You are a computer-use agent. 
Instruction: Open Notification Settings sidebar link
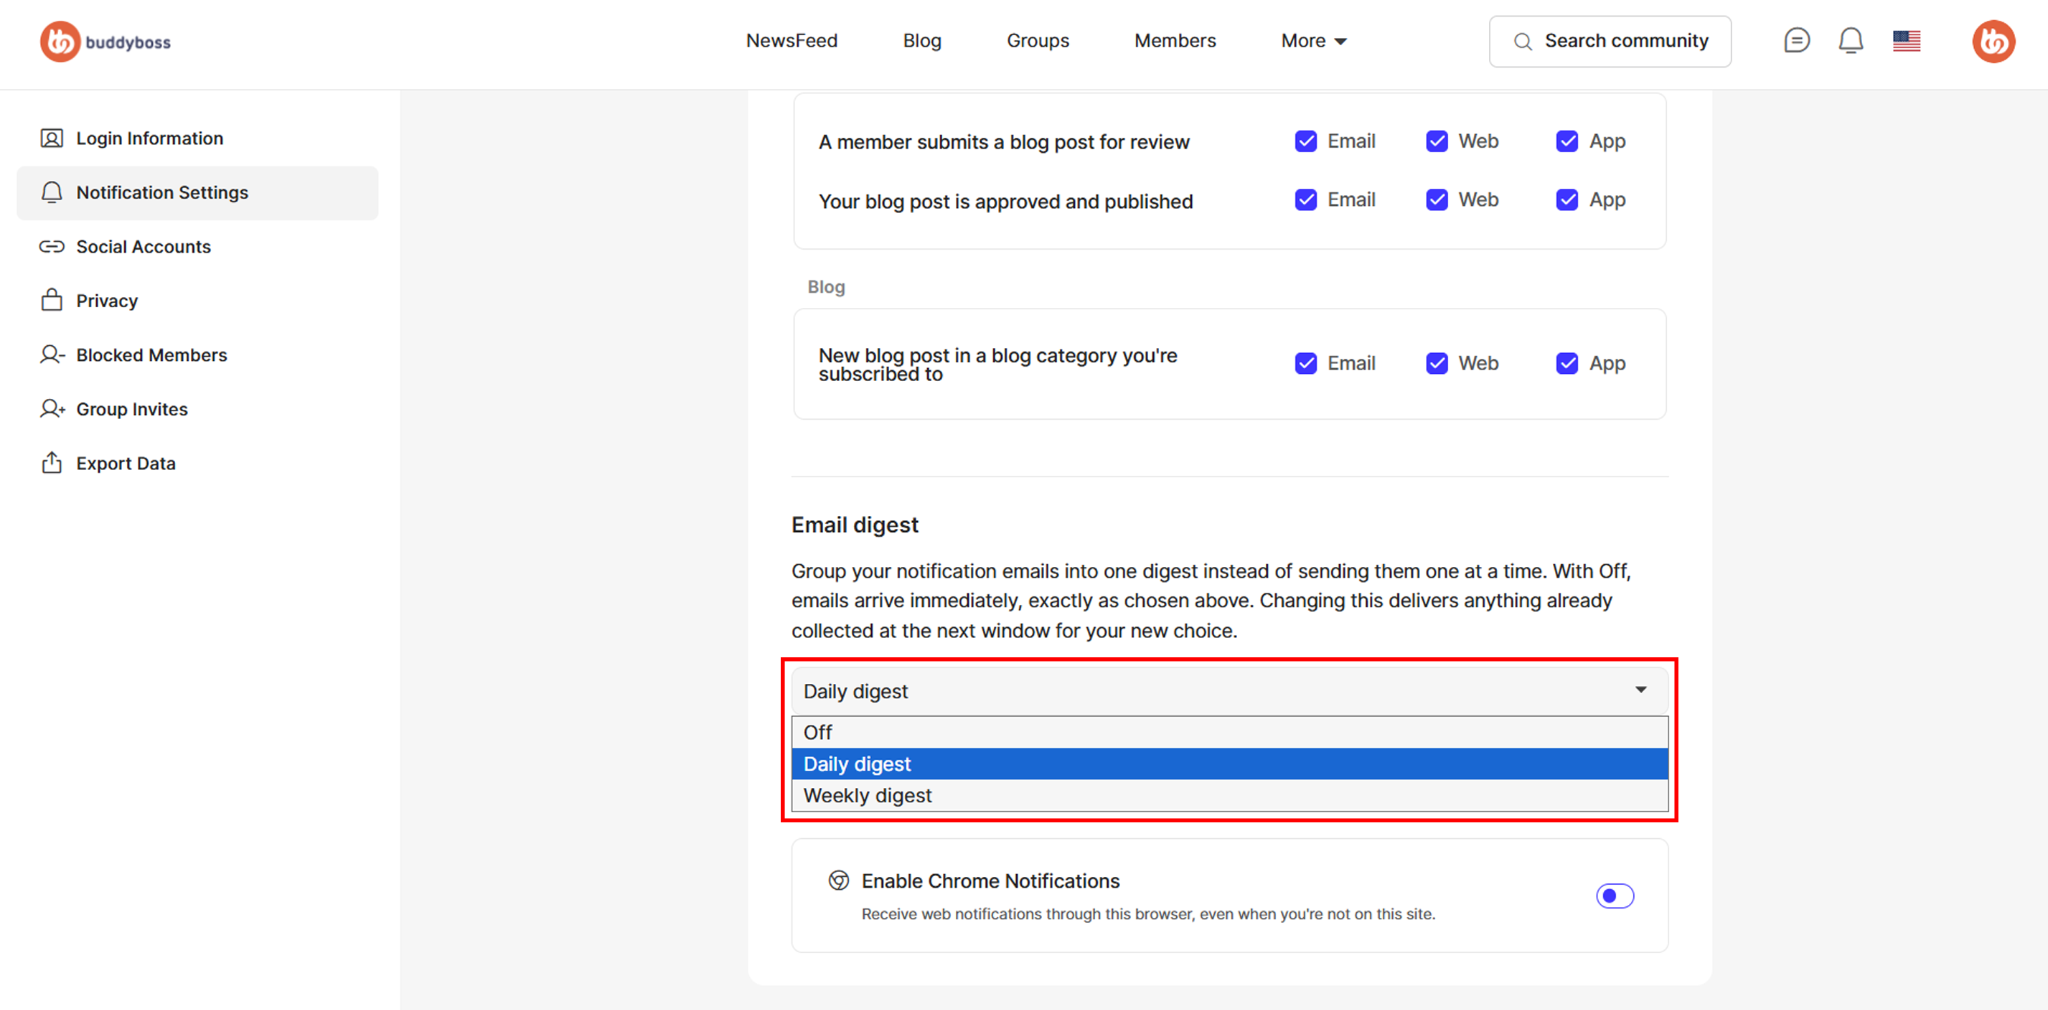(197, 192)
